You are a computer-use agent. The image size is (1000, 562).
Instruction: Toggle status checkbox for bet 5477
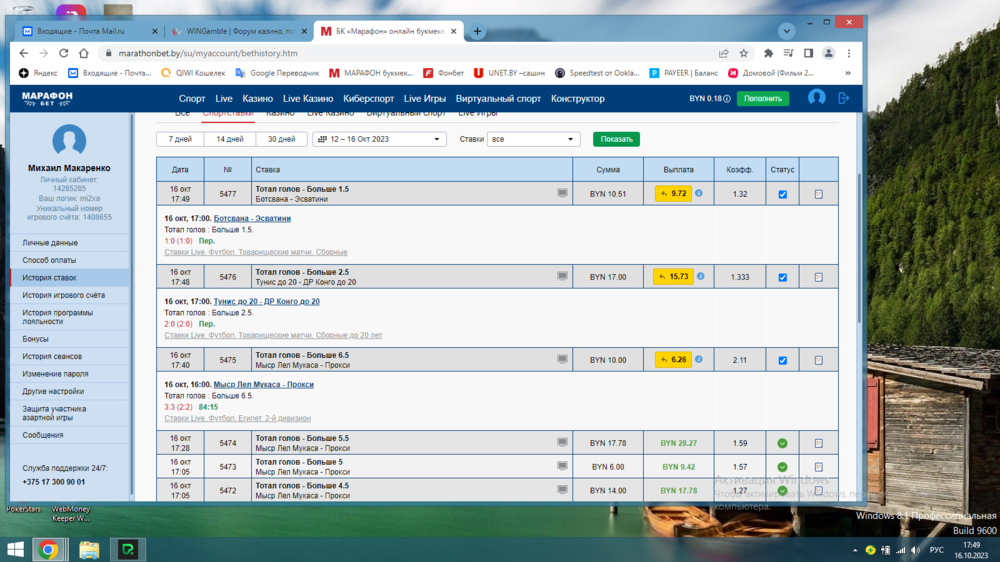(783, 194)
